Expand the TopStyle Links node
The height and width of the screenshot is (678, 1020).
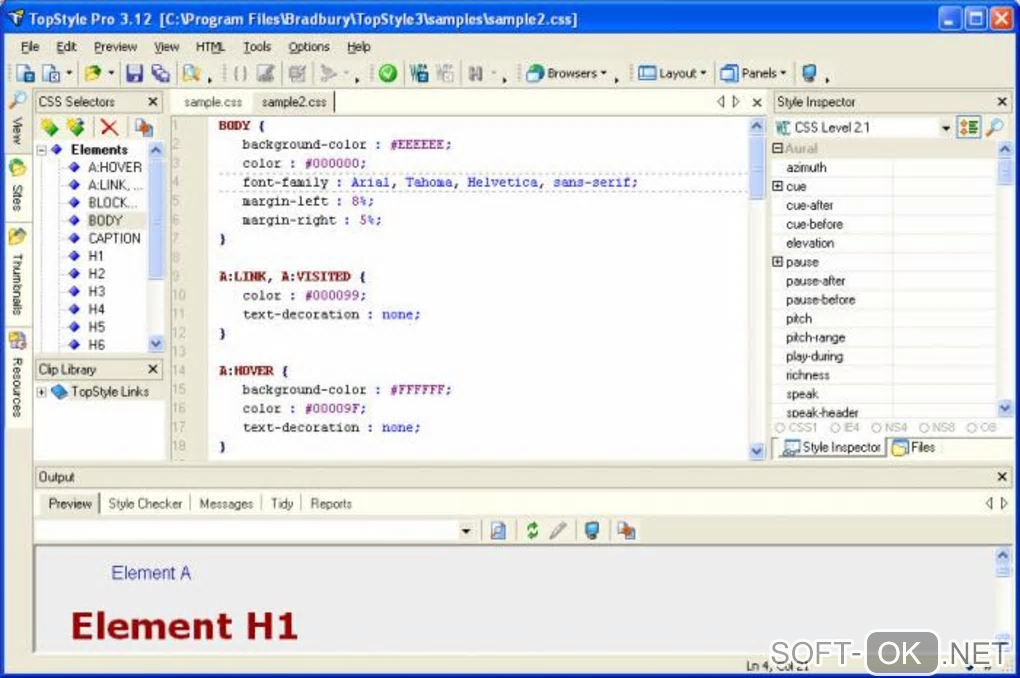point(42,392)
